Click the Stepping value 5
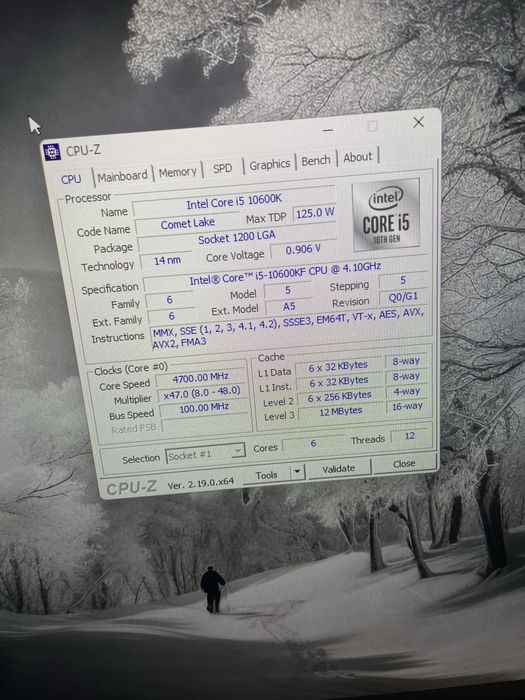This screenshot has height=700, width=525. point(403,280)
